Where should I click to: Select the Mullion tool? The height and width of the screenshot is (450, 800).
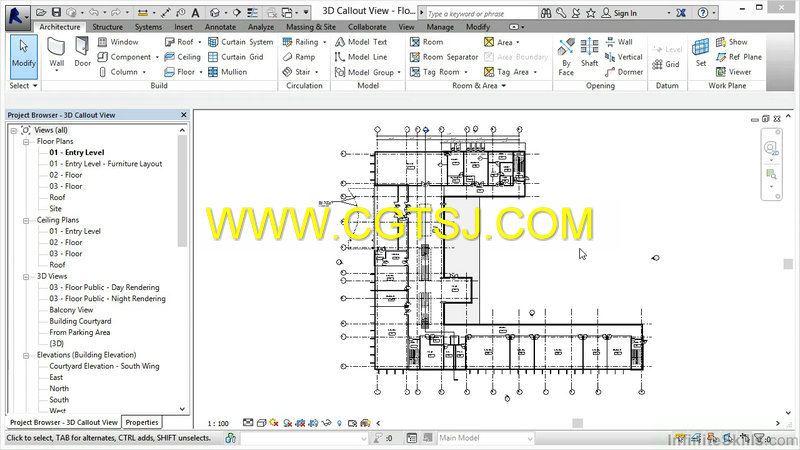(228, 72)
